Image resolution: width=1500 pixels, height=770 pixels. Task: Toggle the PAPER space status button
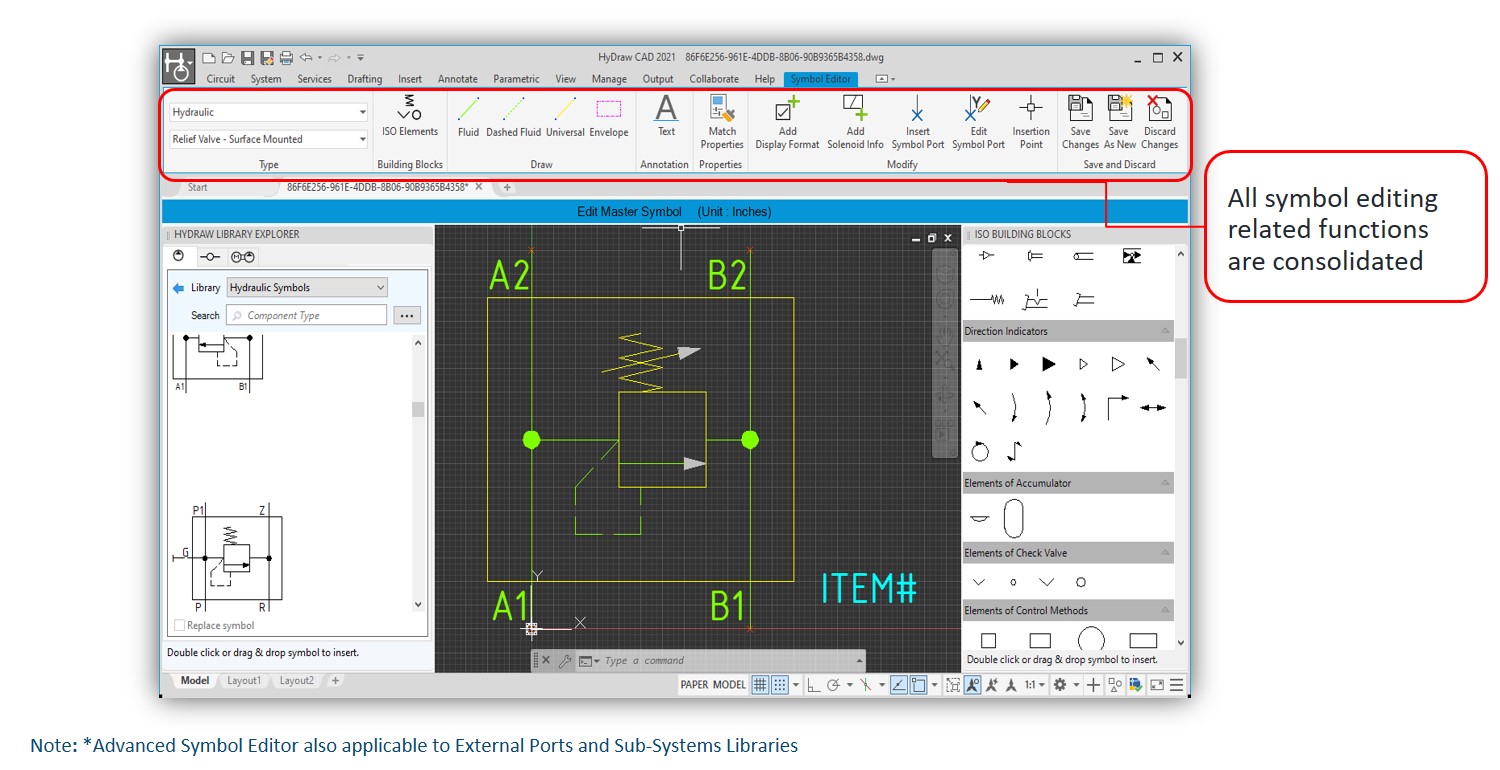tap(694, 685)
